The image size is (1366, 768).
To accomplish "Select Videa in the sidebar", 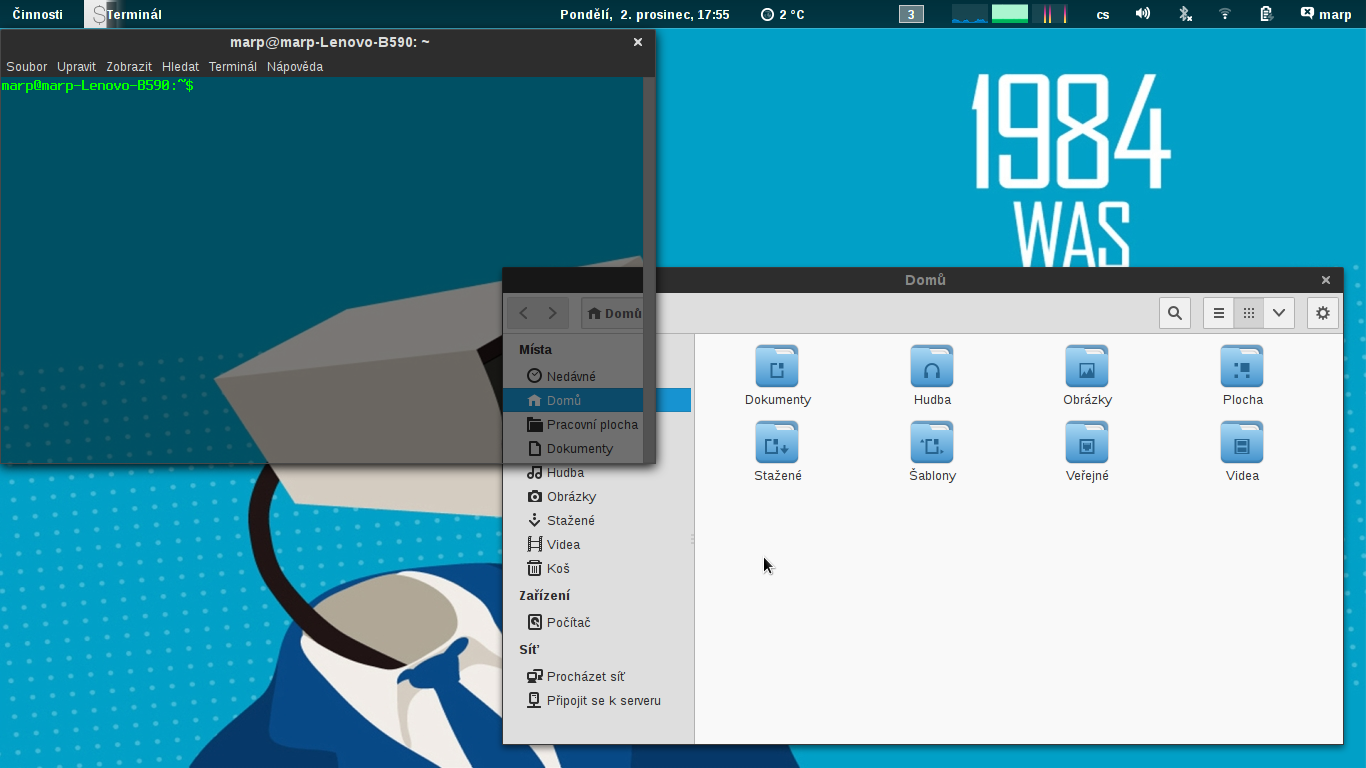I will pos(597,544).
